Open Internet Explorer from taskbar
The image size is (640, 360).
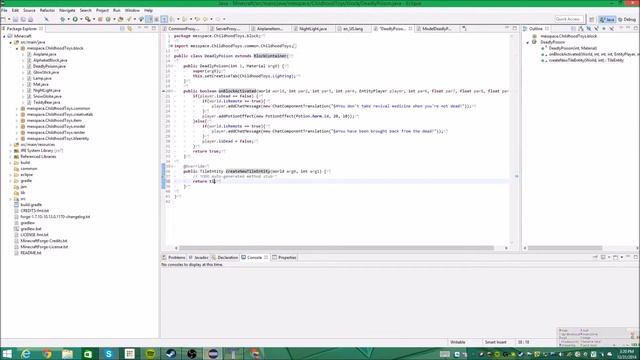pos(26,354)
